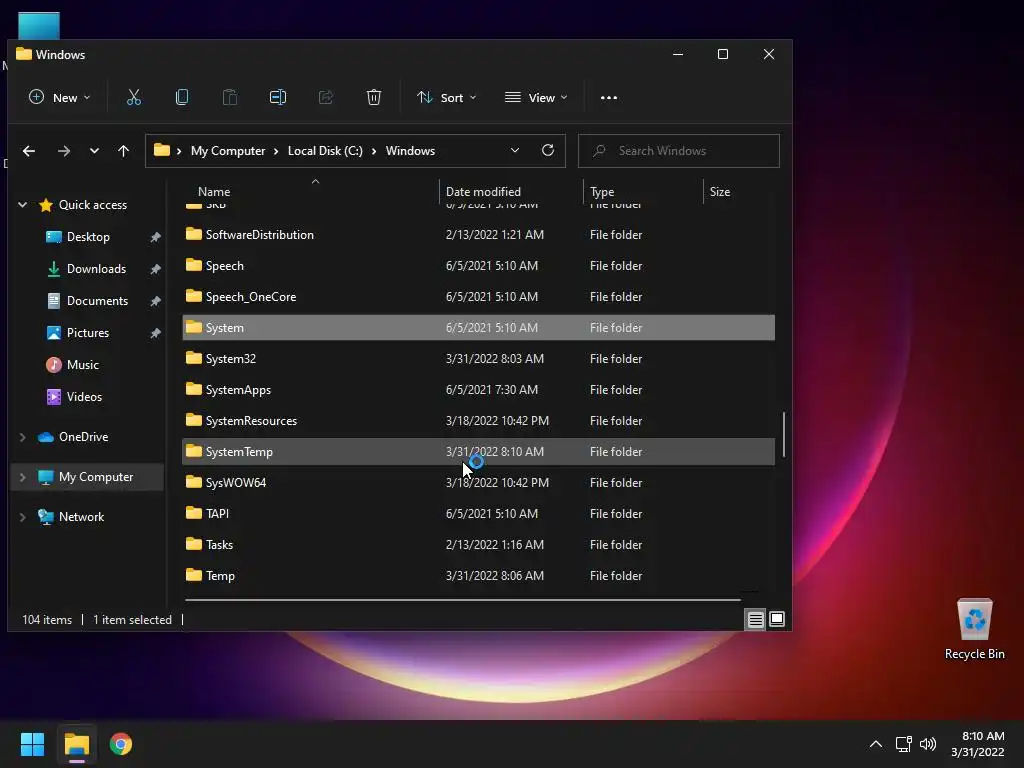Select the Tasks folder row
The width and height of the screenshot is (1024, 768).
479,545
